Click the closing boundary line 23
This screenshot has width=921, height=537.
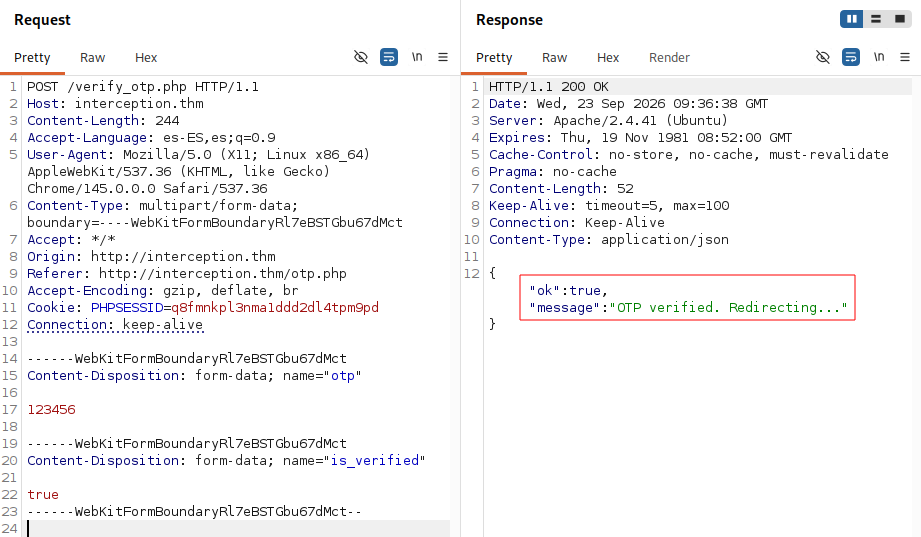pyautogui.click(x=194, y=512)
